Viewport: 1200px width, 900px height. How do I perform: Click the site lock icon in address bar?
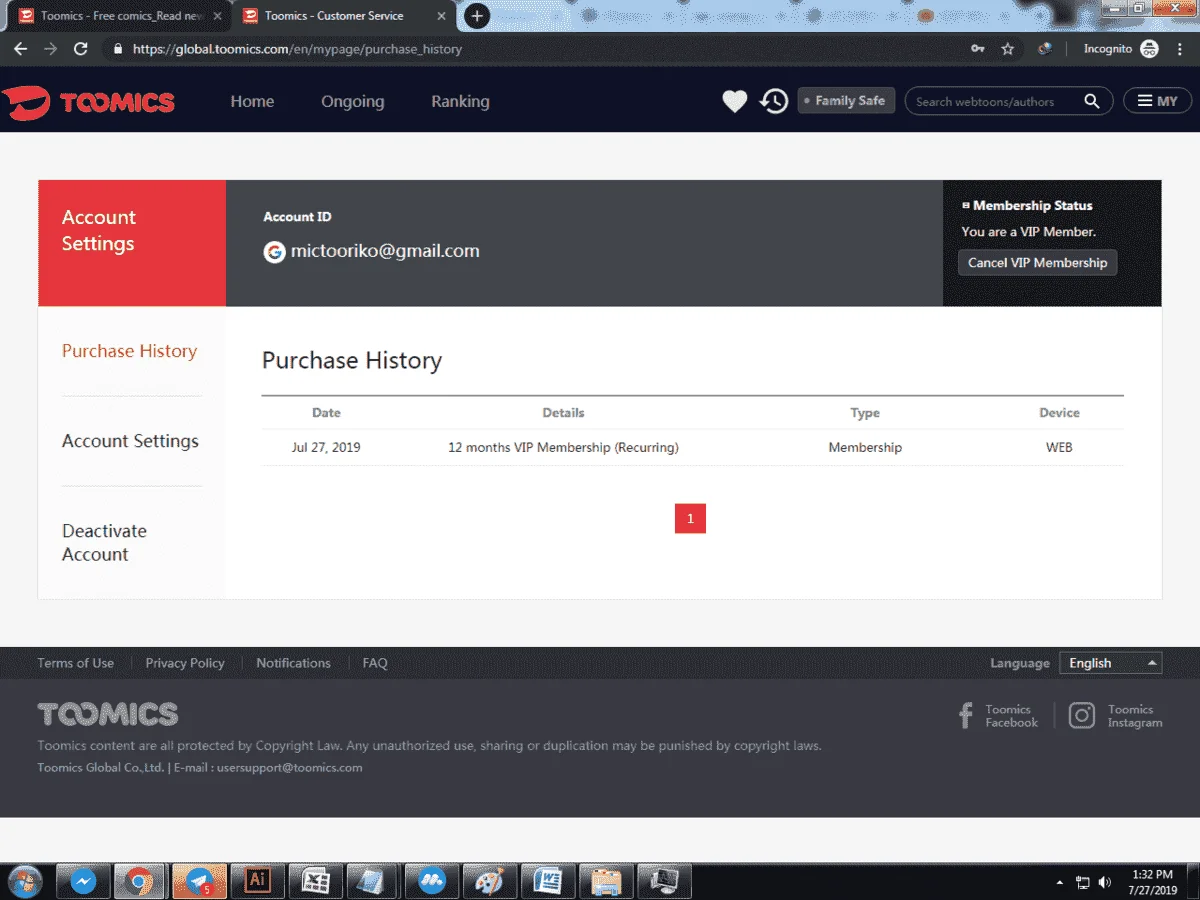[x=118, y=48]
